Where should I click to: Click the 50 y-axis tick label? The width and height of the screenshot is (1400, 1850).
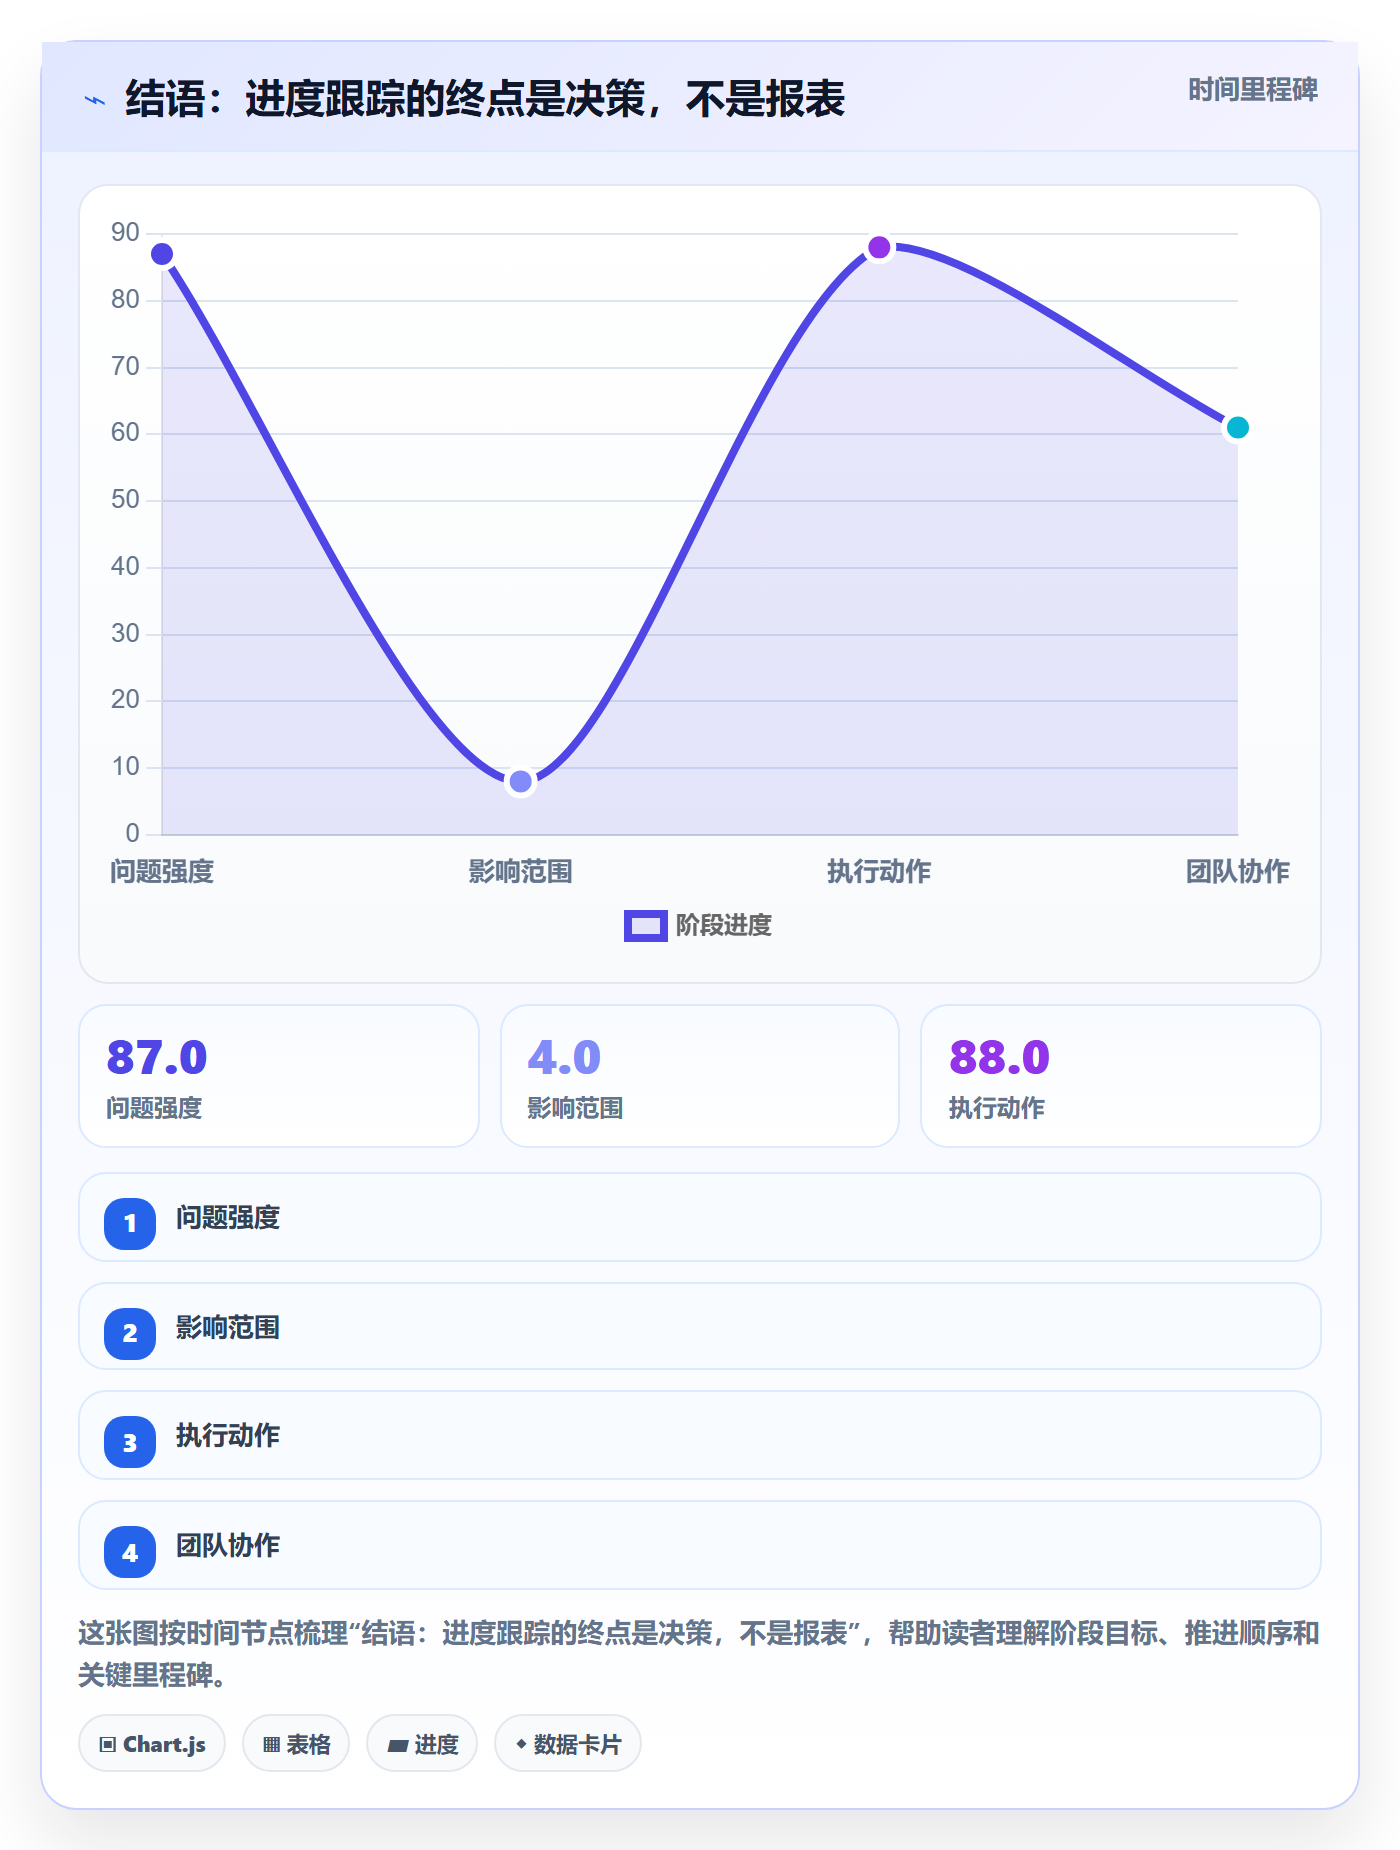click(125, 500)
